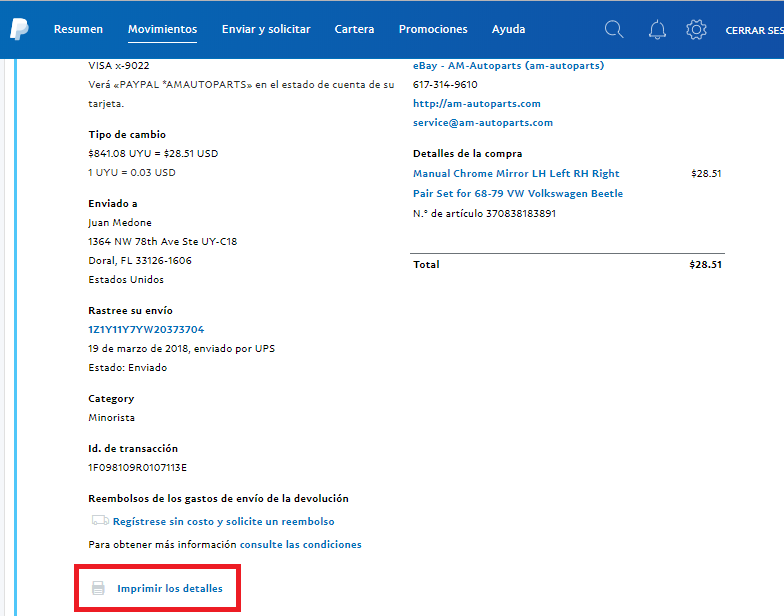Click the PayPal logo icon

(19, 29)
